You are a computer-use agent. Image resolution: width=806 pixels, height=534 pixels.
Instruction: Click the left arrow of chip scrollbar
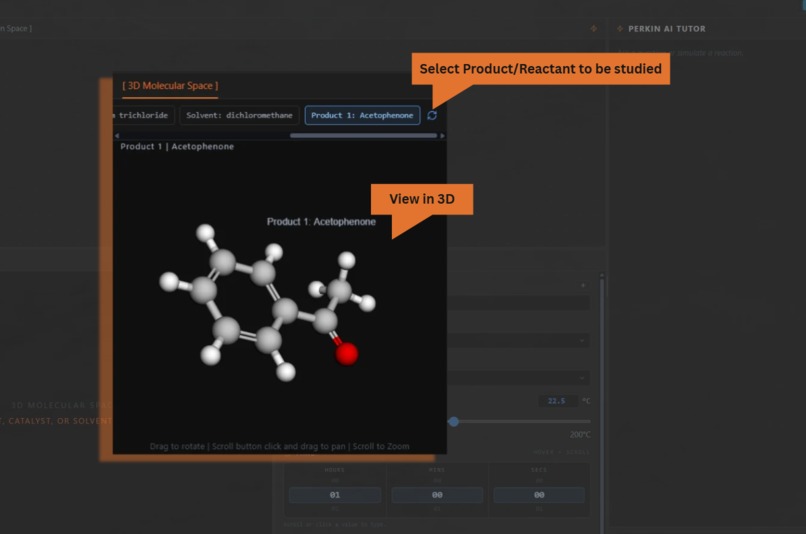[117, 136]
